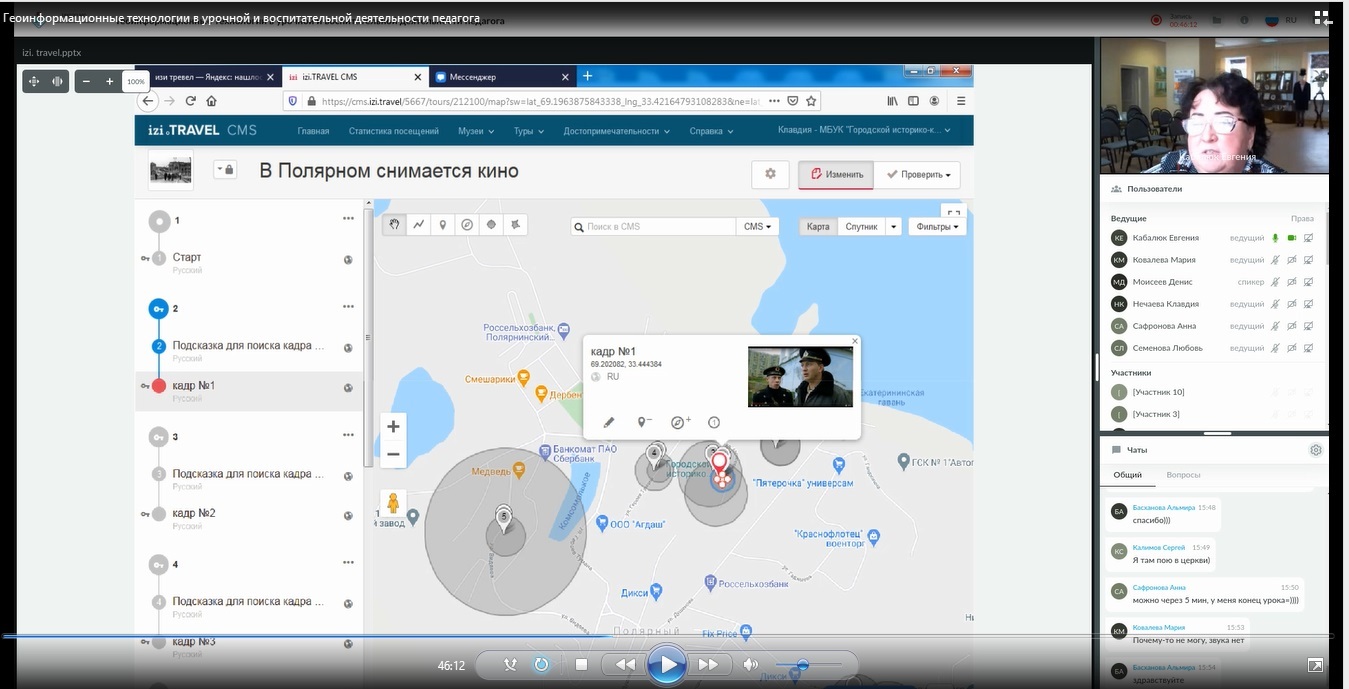This screenshot has width=1349, height=689.
Task: Click the pencil edit icon in popup
Action: 609,422
